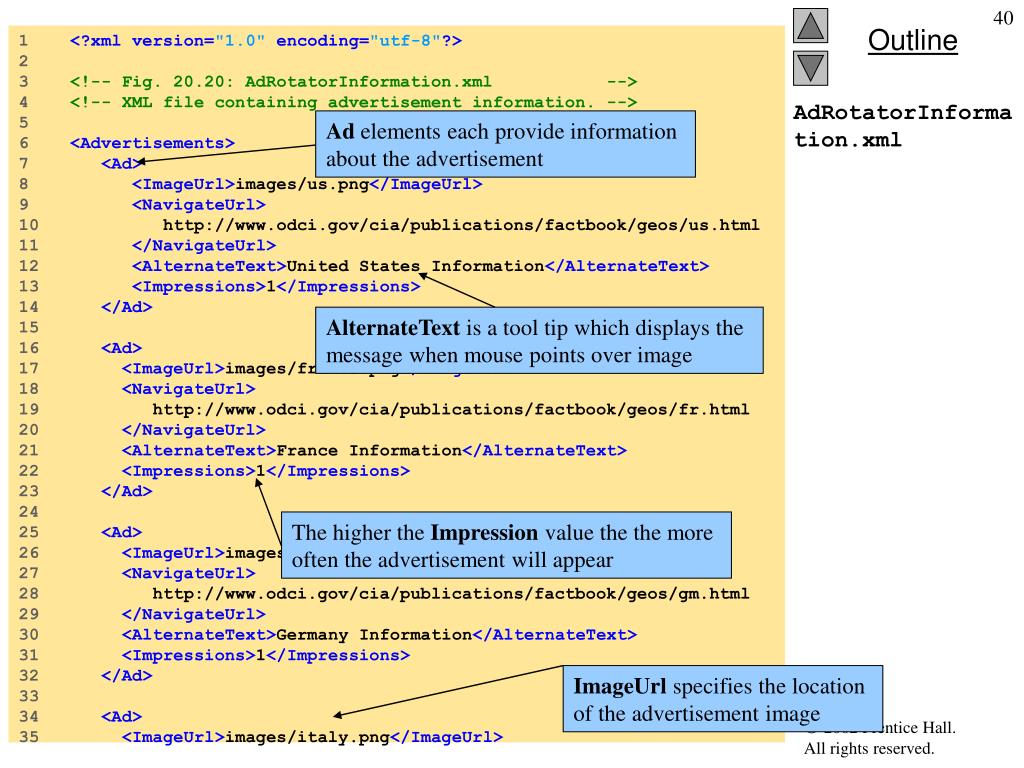Click 'United States Information' AlternateText line
This screenshot has height=768, width=1024.
coord(421,266)
